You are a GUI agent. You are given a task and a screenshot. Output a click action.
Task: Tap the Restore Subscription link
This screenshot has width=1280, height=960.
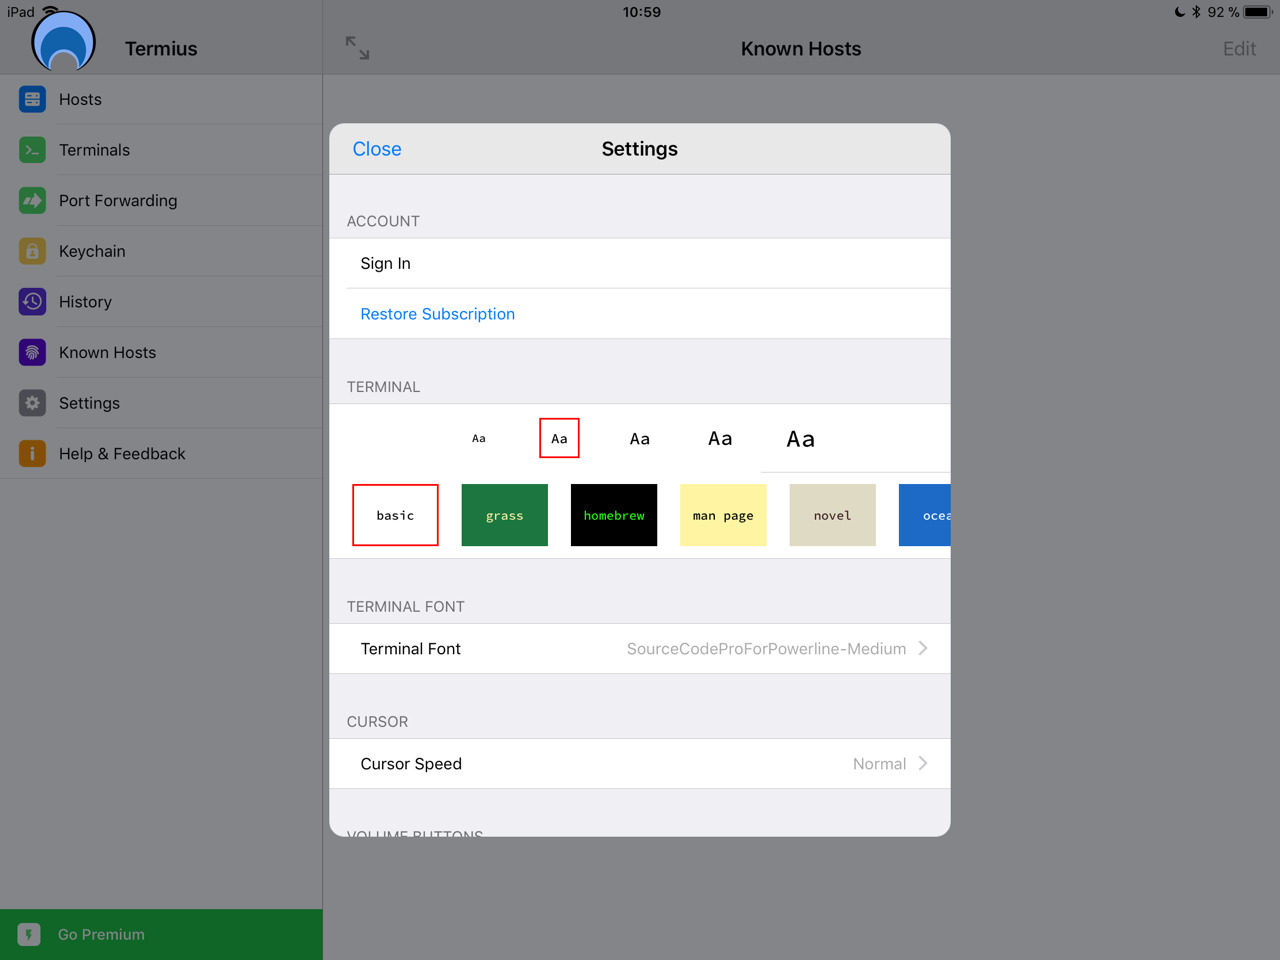[438, 314]
